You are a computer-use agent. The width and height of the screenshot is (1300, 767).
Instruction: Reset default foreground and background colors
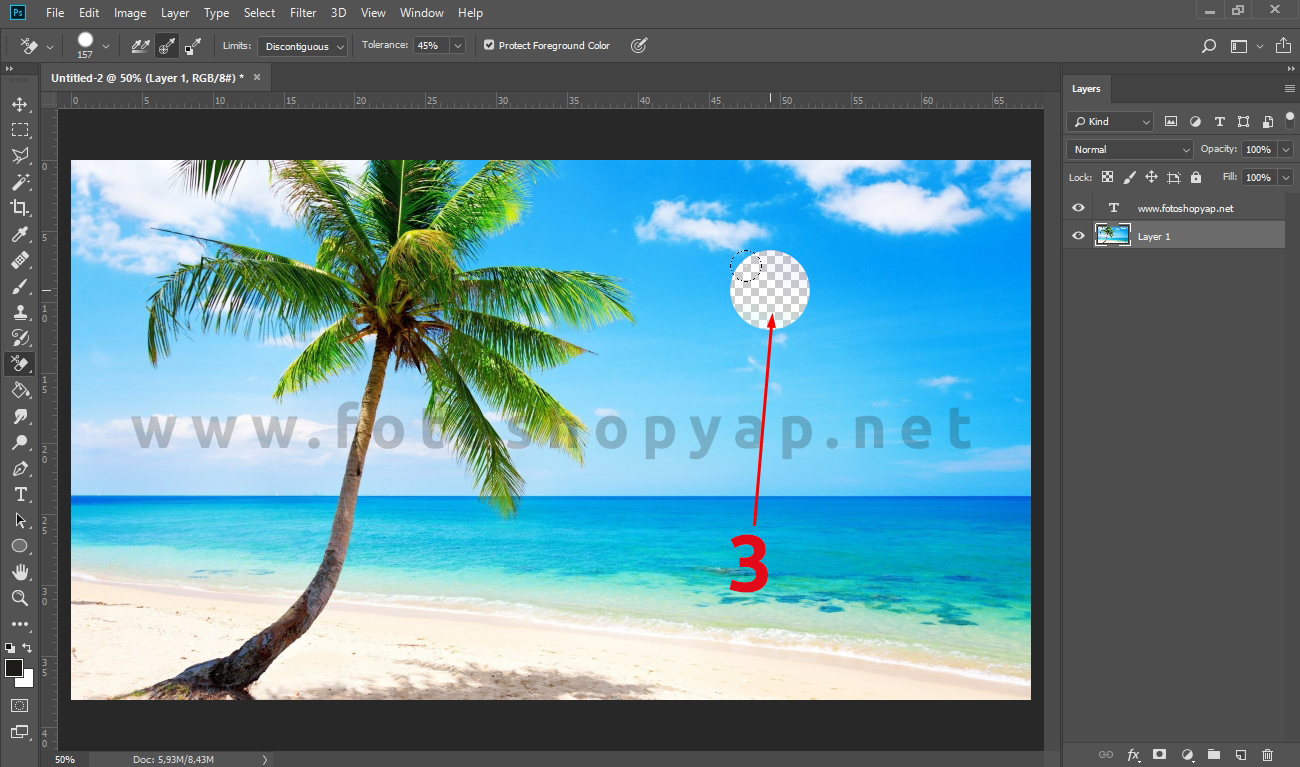point(10,648)
